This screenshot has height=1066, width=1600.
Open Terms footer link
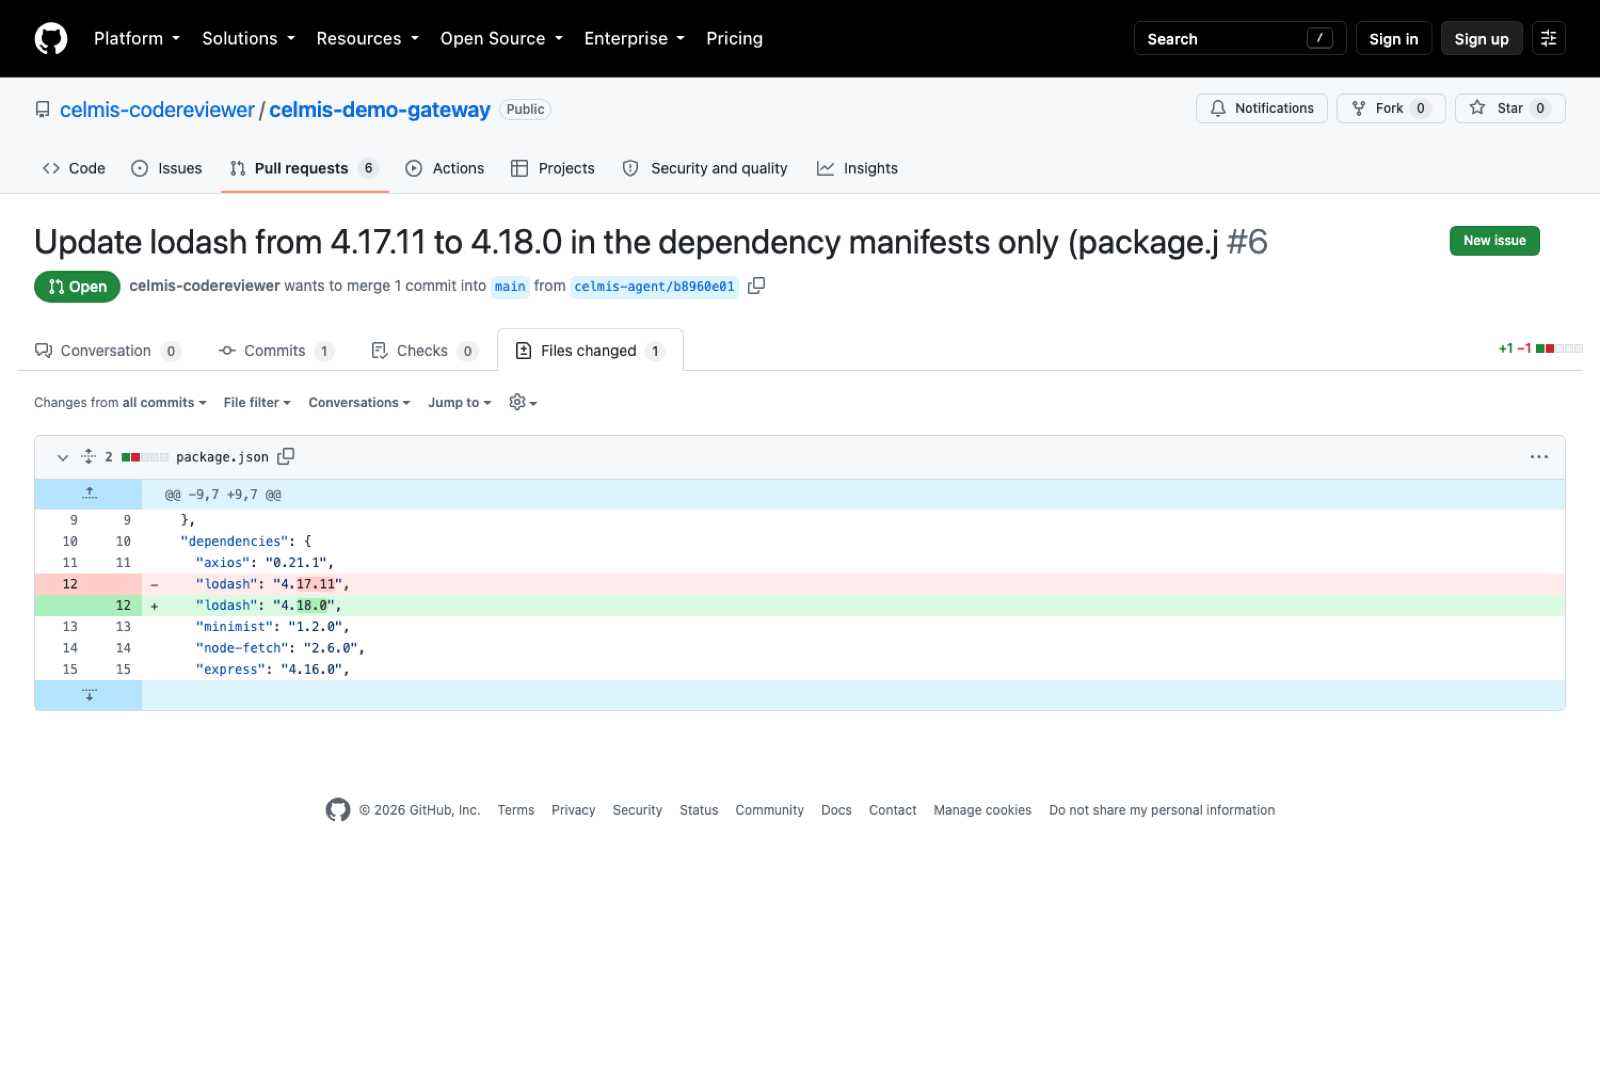(x=516, y=810)
